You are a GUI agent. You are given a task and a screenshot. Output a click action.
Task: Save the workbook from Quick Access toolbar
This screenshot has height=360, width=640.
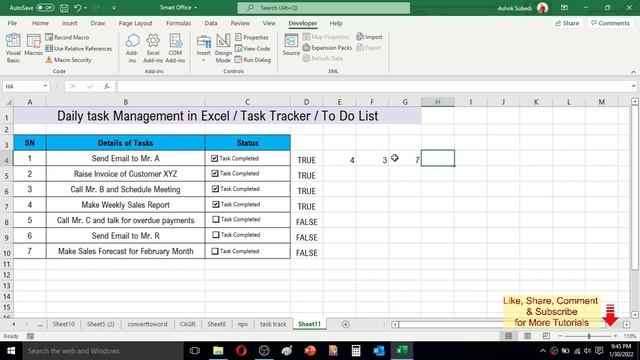(x=64, y=8)
